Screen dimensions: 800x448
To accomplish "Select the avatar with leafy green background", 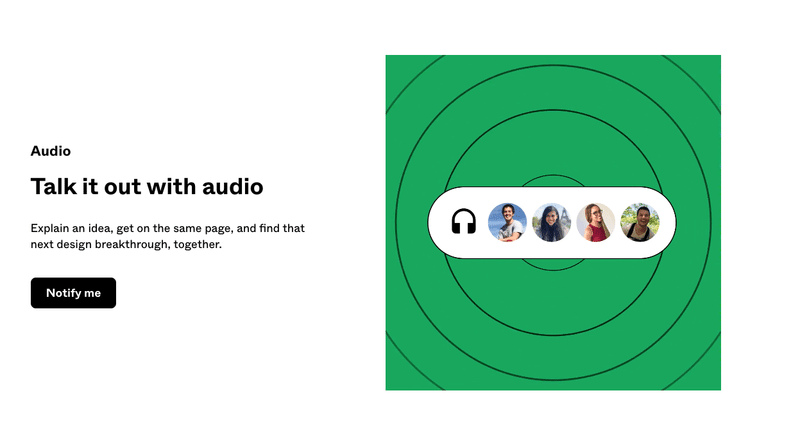I will (640, 222).
